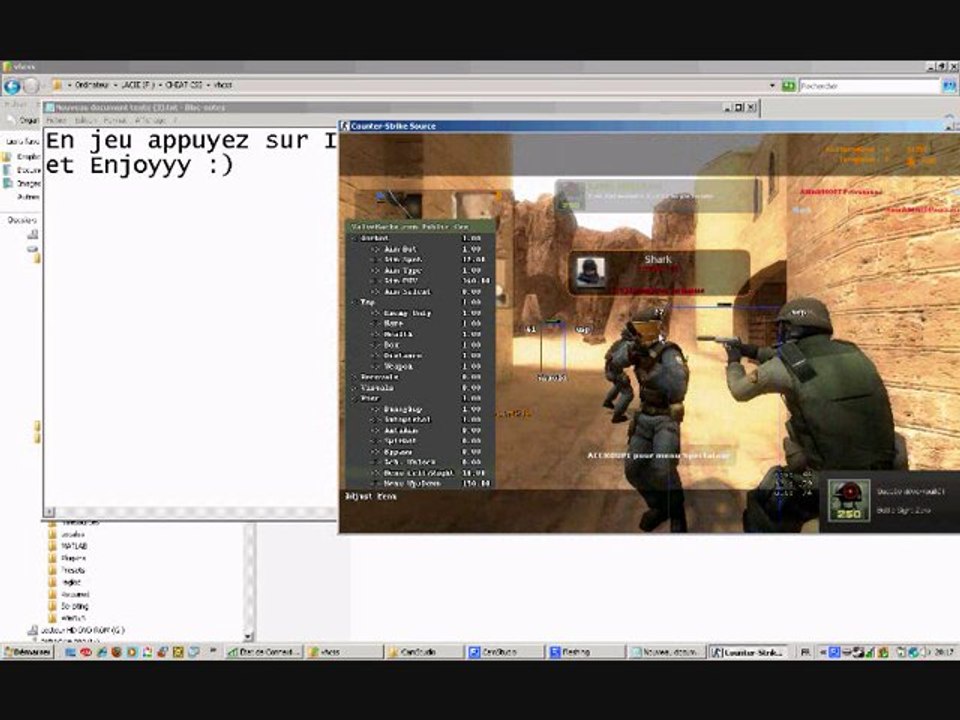960x720 pixels.
Task: Click the Dossiers header in Explorer sidebar
Action: point(22,220)
